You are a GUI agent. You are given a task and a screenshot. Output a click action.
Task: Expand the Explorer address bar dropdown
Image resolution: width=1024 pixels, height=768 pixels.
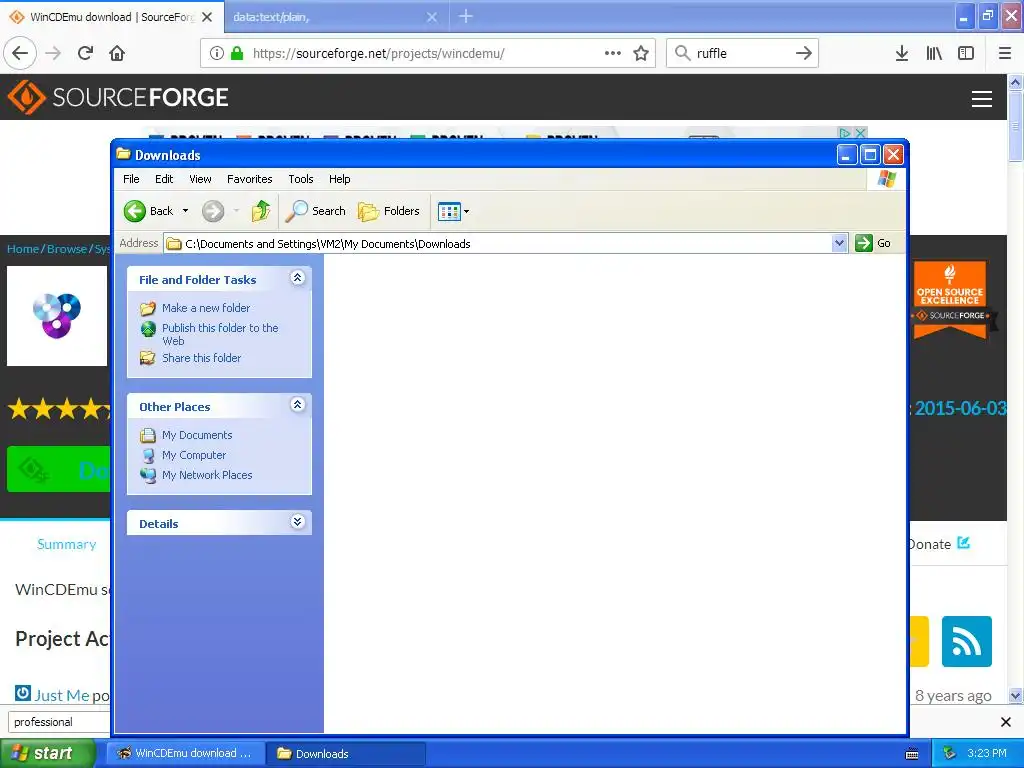click(839, 244)
